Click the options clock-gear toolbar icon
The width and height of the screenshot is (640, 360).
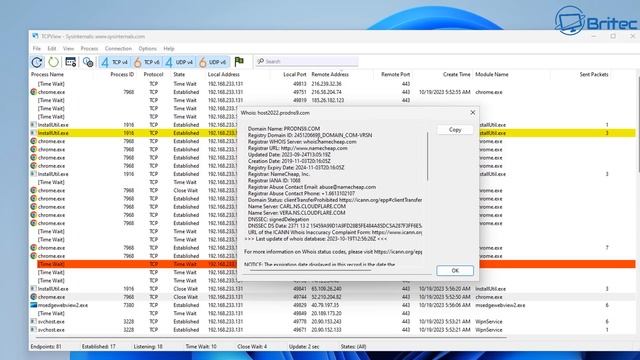(x=88, y=62)
